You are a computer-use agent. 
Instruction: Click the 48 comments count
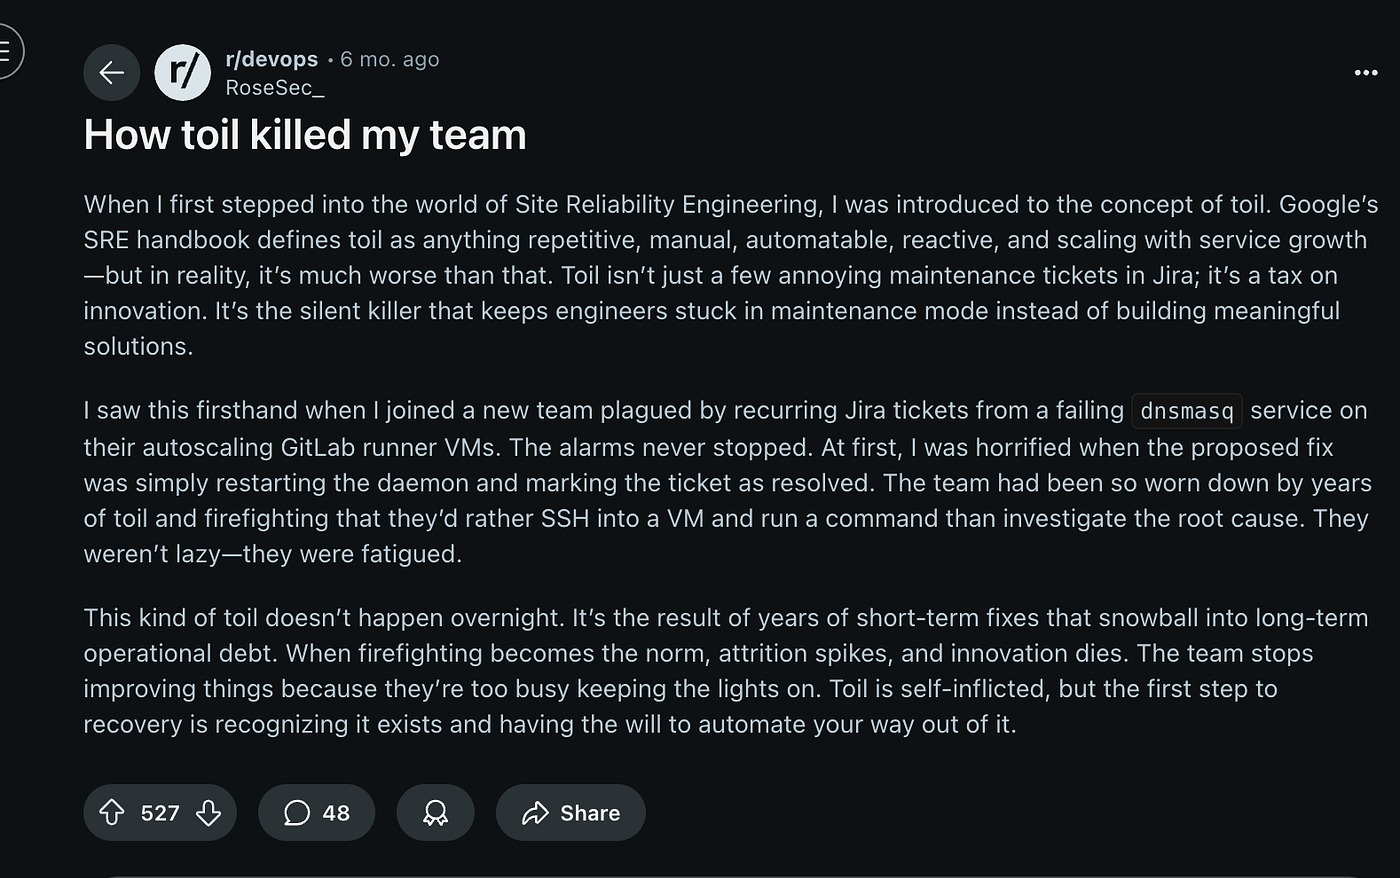(x=336, y=813)
